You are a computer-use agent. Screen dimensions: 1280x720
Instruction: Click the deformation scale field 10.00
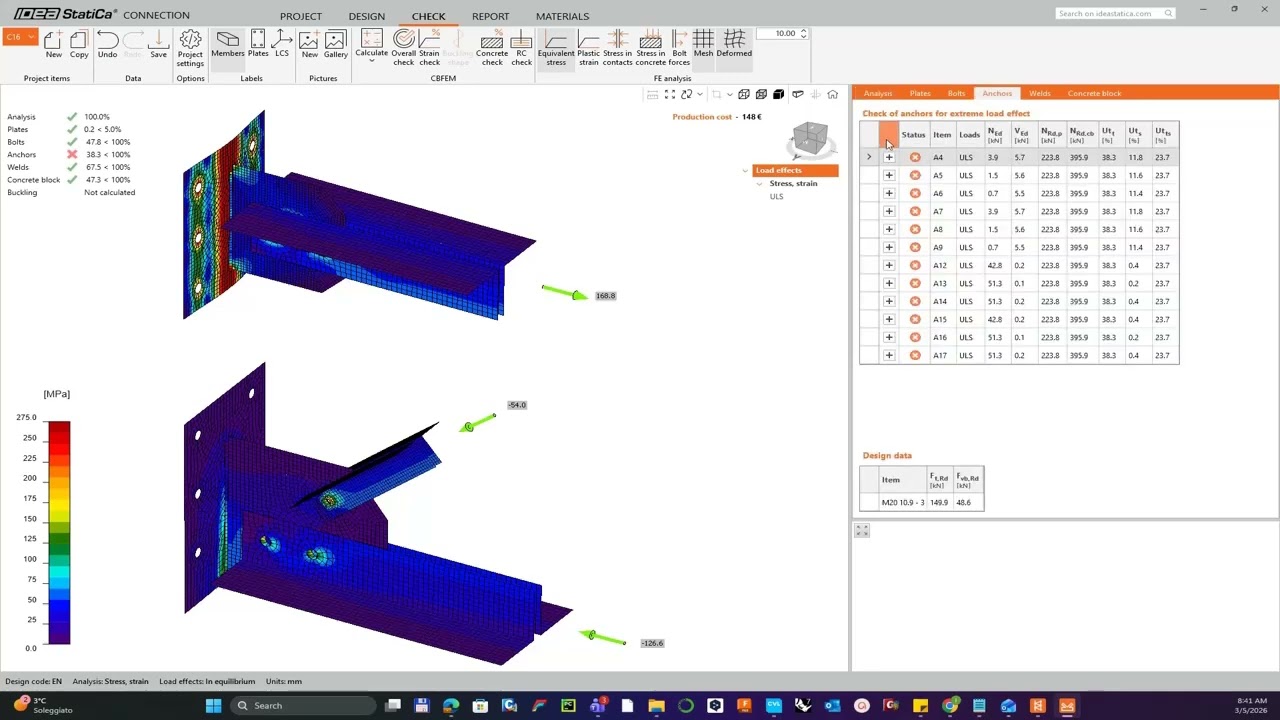778,34
